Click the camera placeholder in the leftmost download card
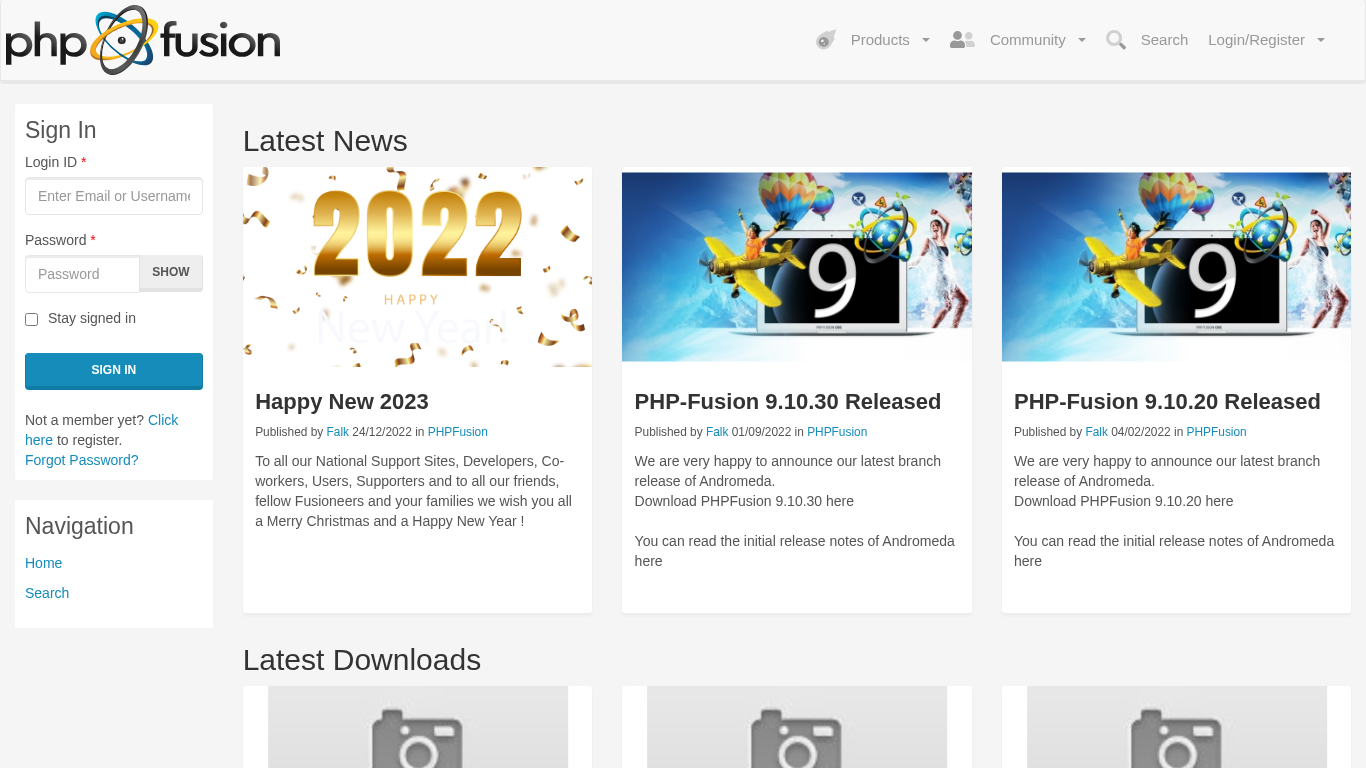 point(418,727)
